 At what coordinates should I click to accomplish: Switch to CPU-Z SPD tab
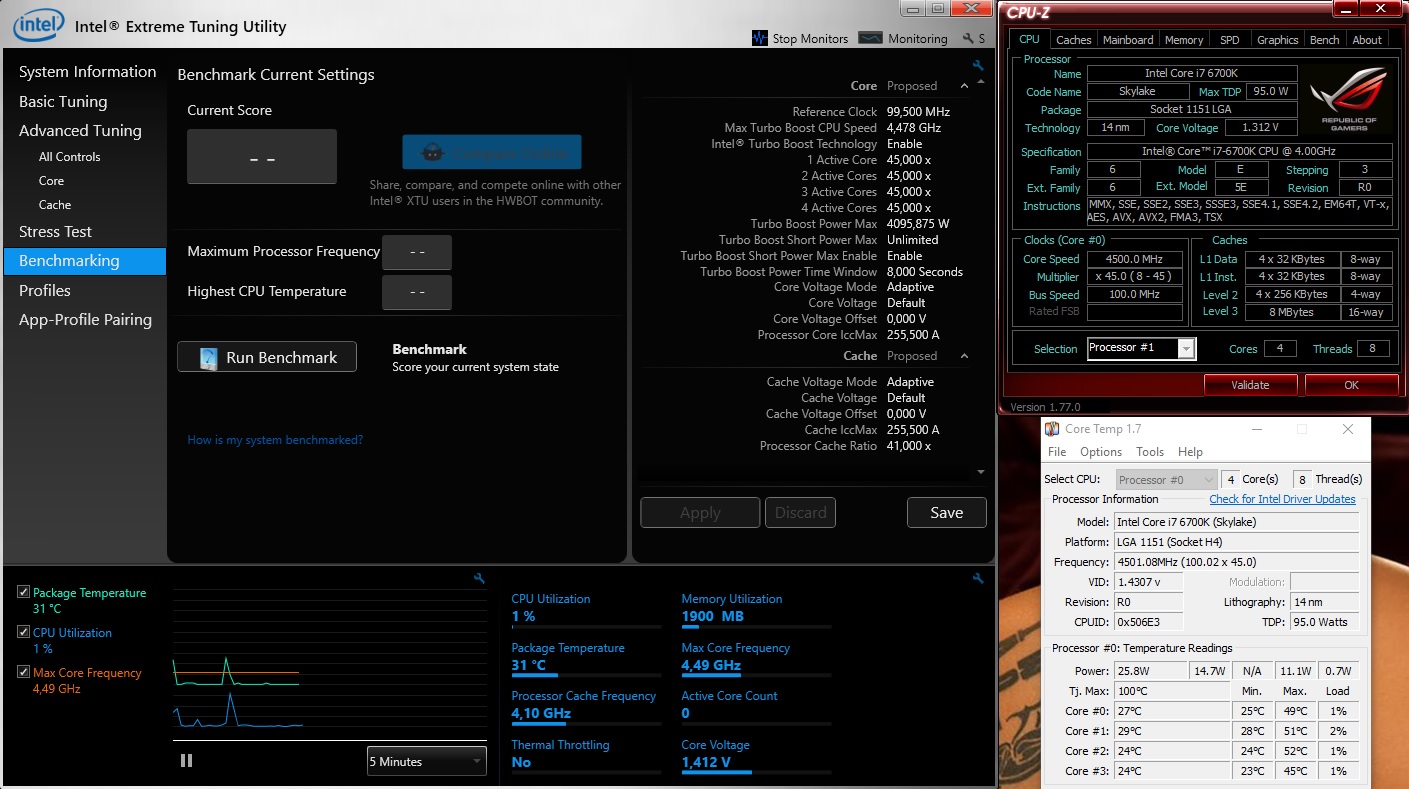1229,40
